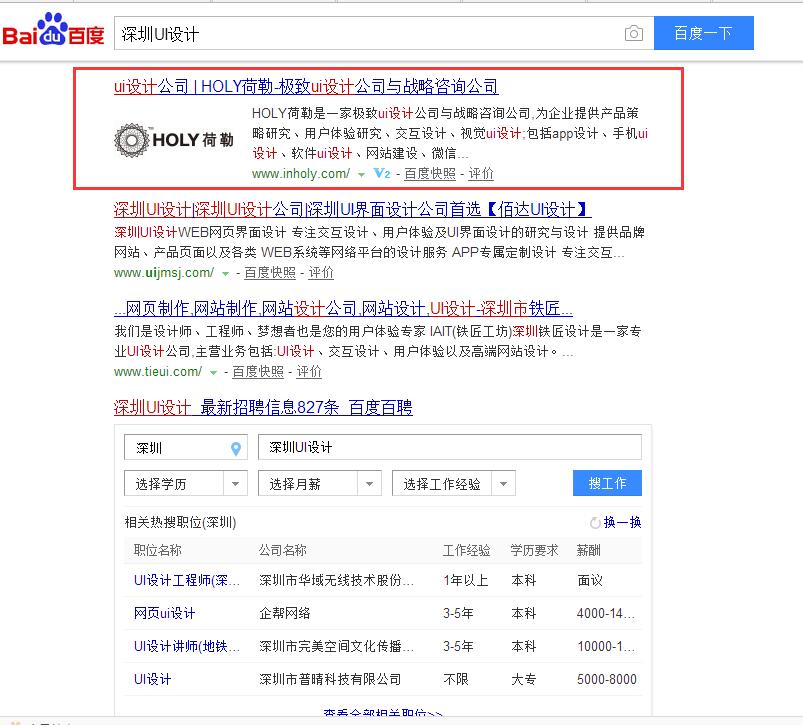Click the location pin in 深圳 field

(x=236, y=449)
